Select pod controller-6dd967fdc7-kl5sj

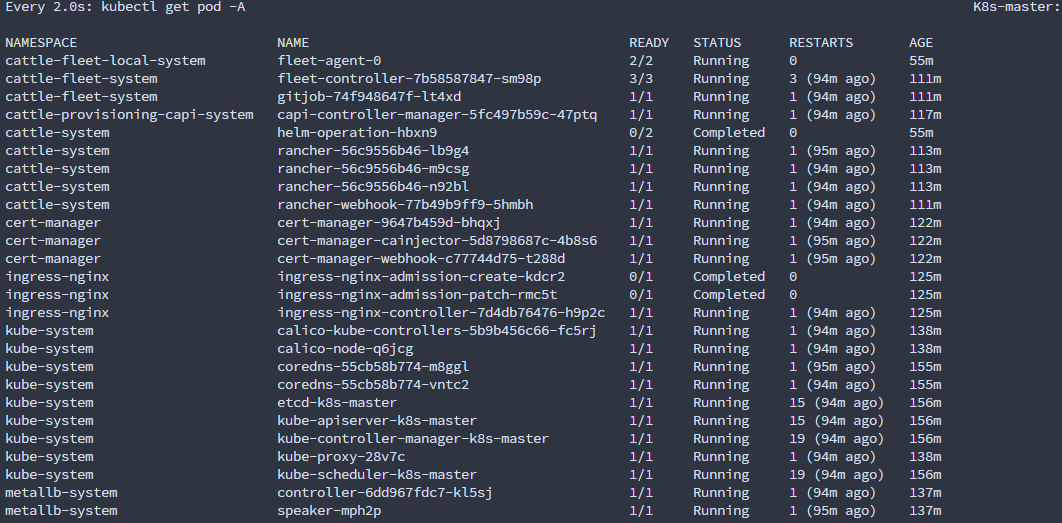[385, 493]
